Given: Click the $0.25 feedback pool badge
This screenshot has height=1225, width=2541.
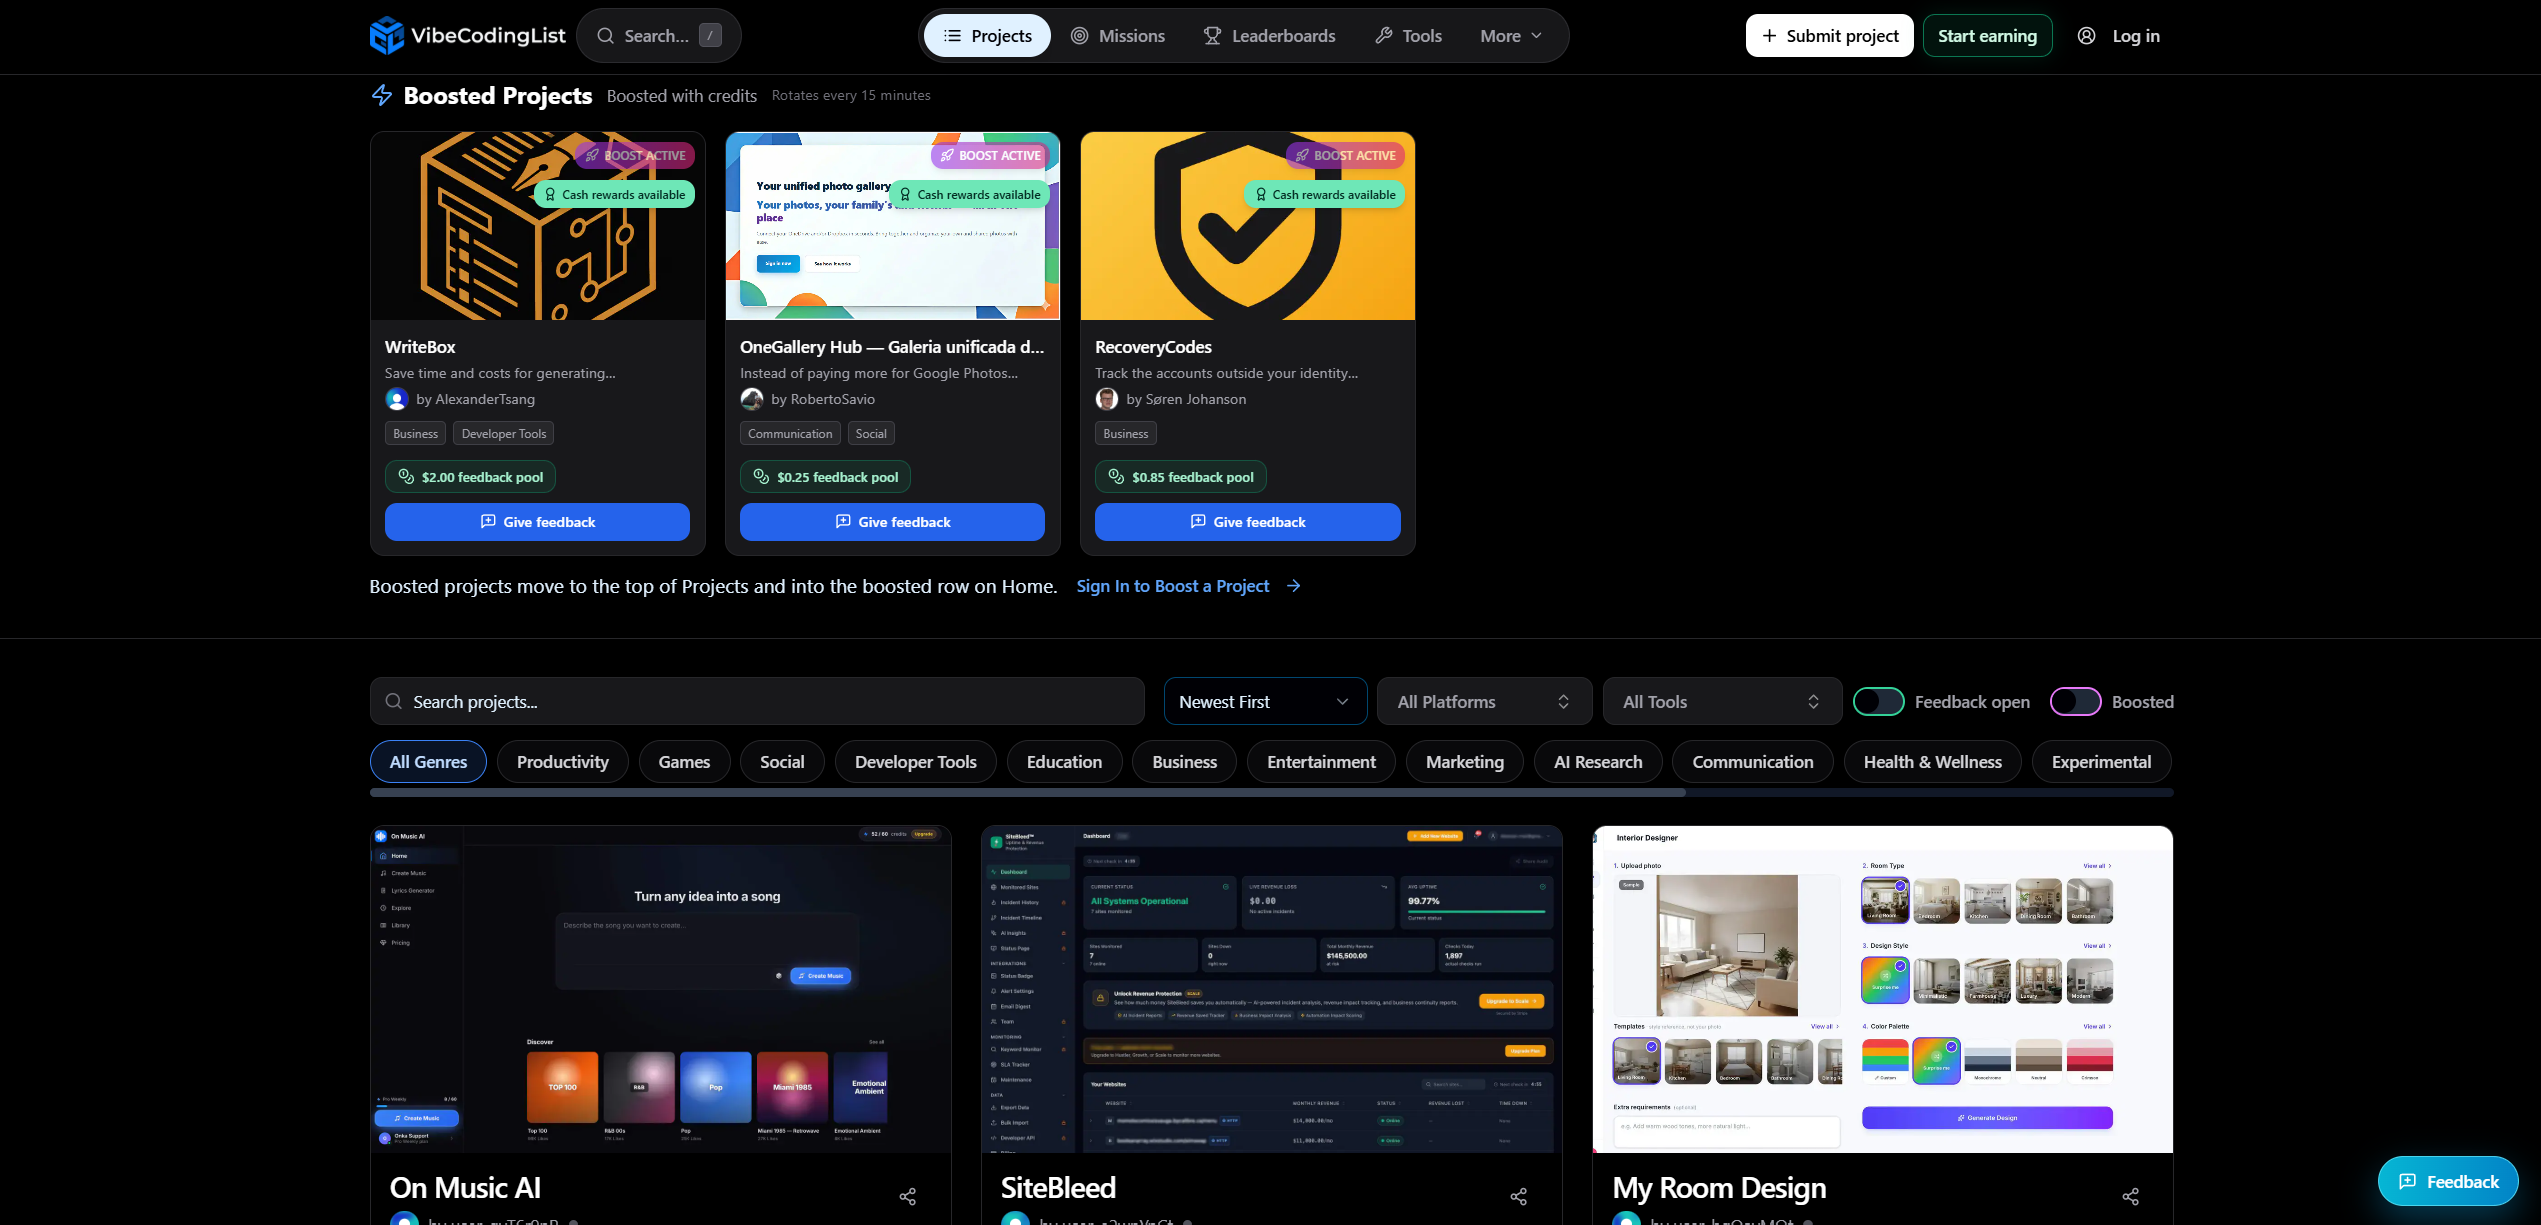Looking at the screenshot, I should [x=825, y=477].
